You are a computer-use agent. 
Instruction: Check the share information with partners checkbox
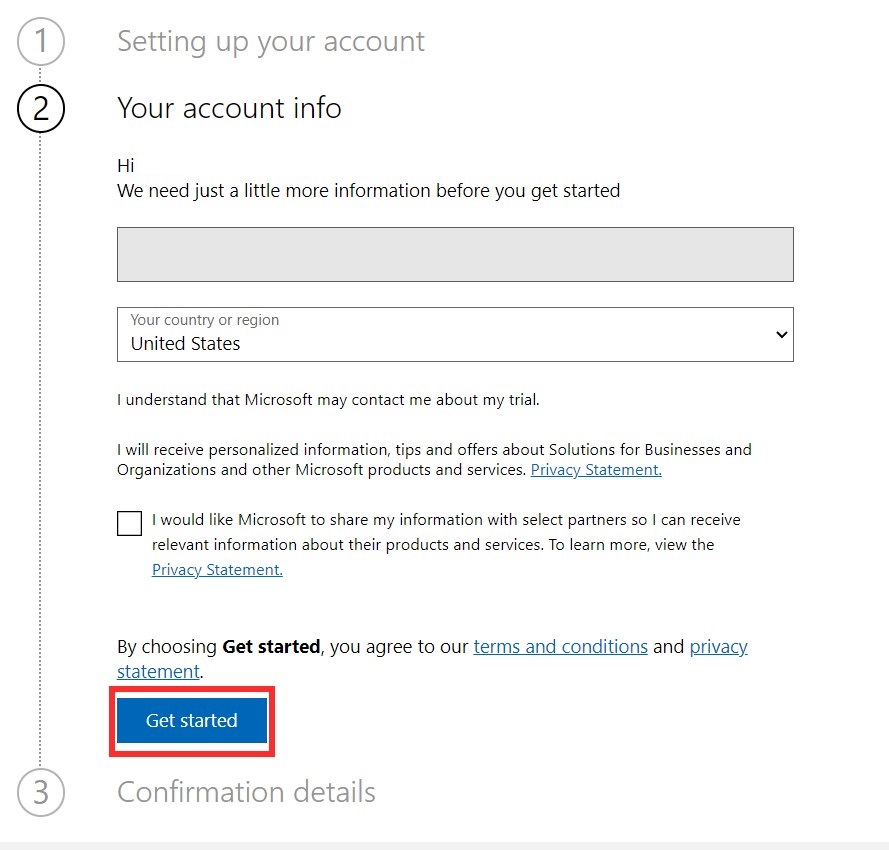point(129,523)
